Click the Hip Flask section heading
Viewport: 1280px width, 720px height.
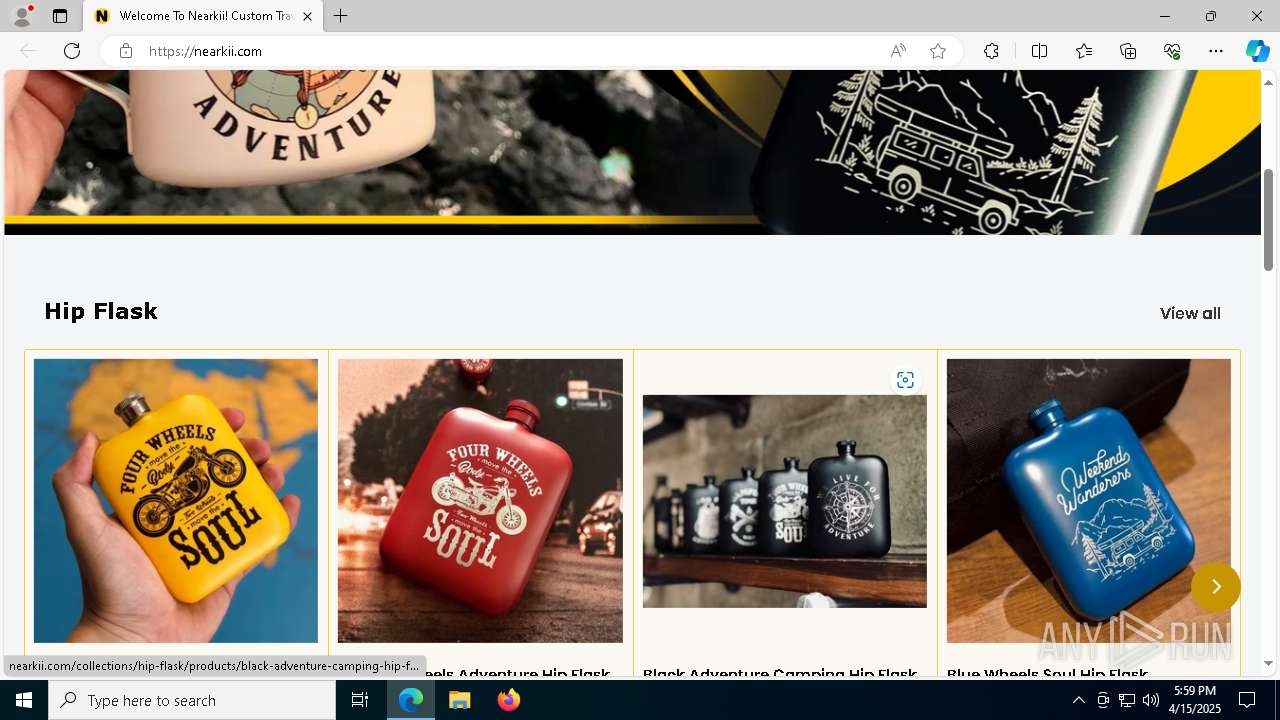(101, 311)
